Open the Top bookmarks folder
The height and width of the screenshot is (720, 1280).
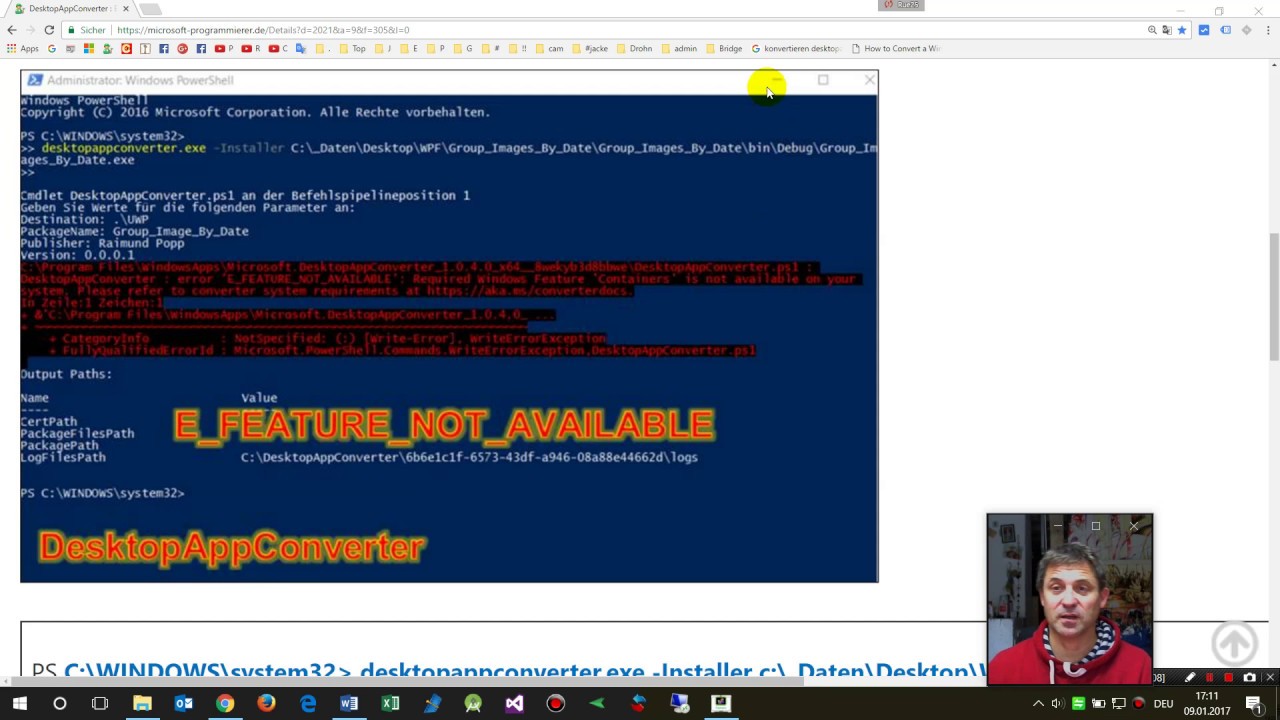coord(352,48)
